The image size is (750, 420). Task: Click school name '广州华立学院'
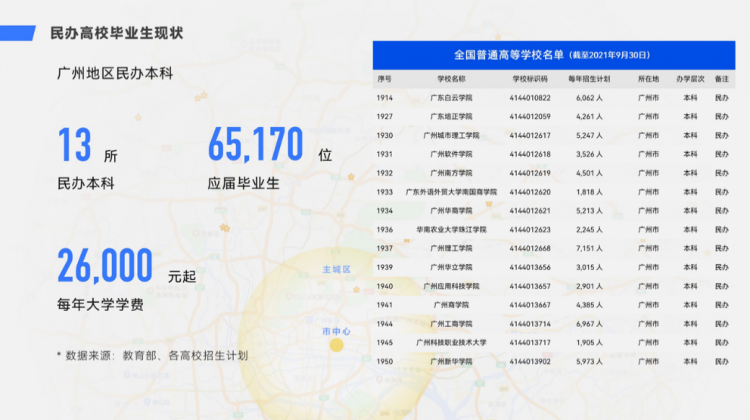[x=451, y=267]
